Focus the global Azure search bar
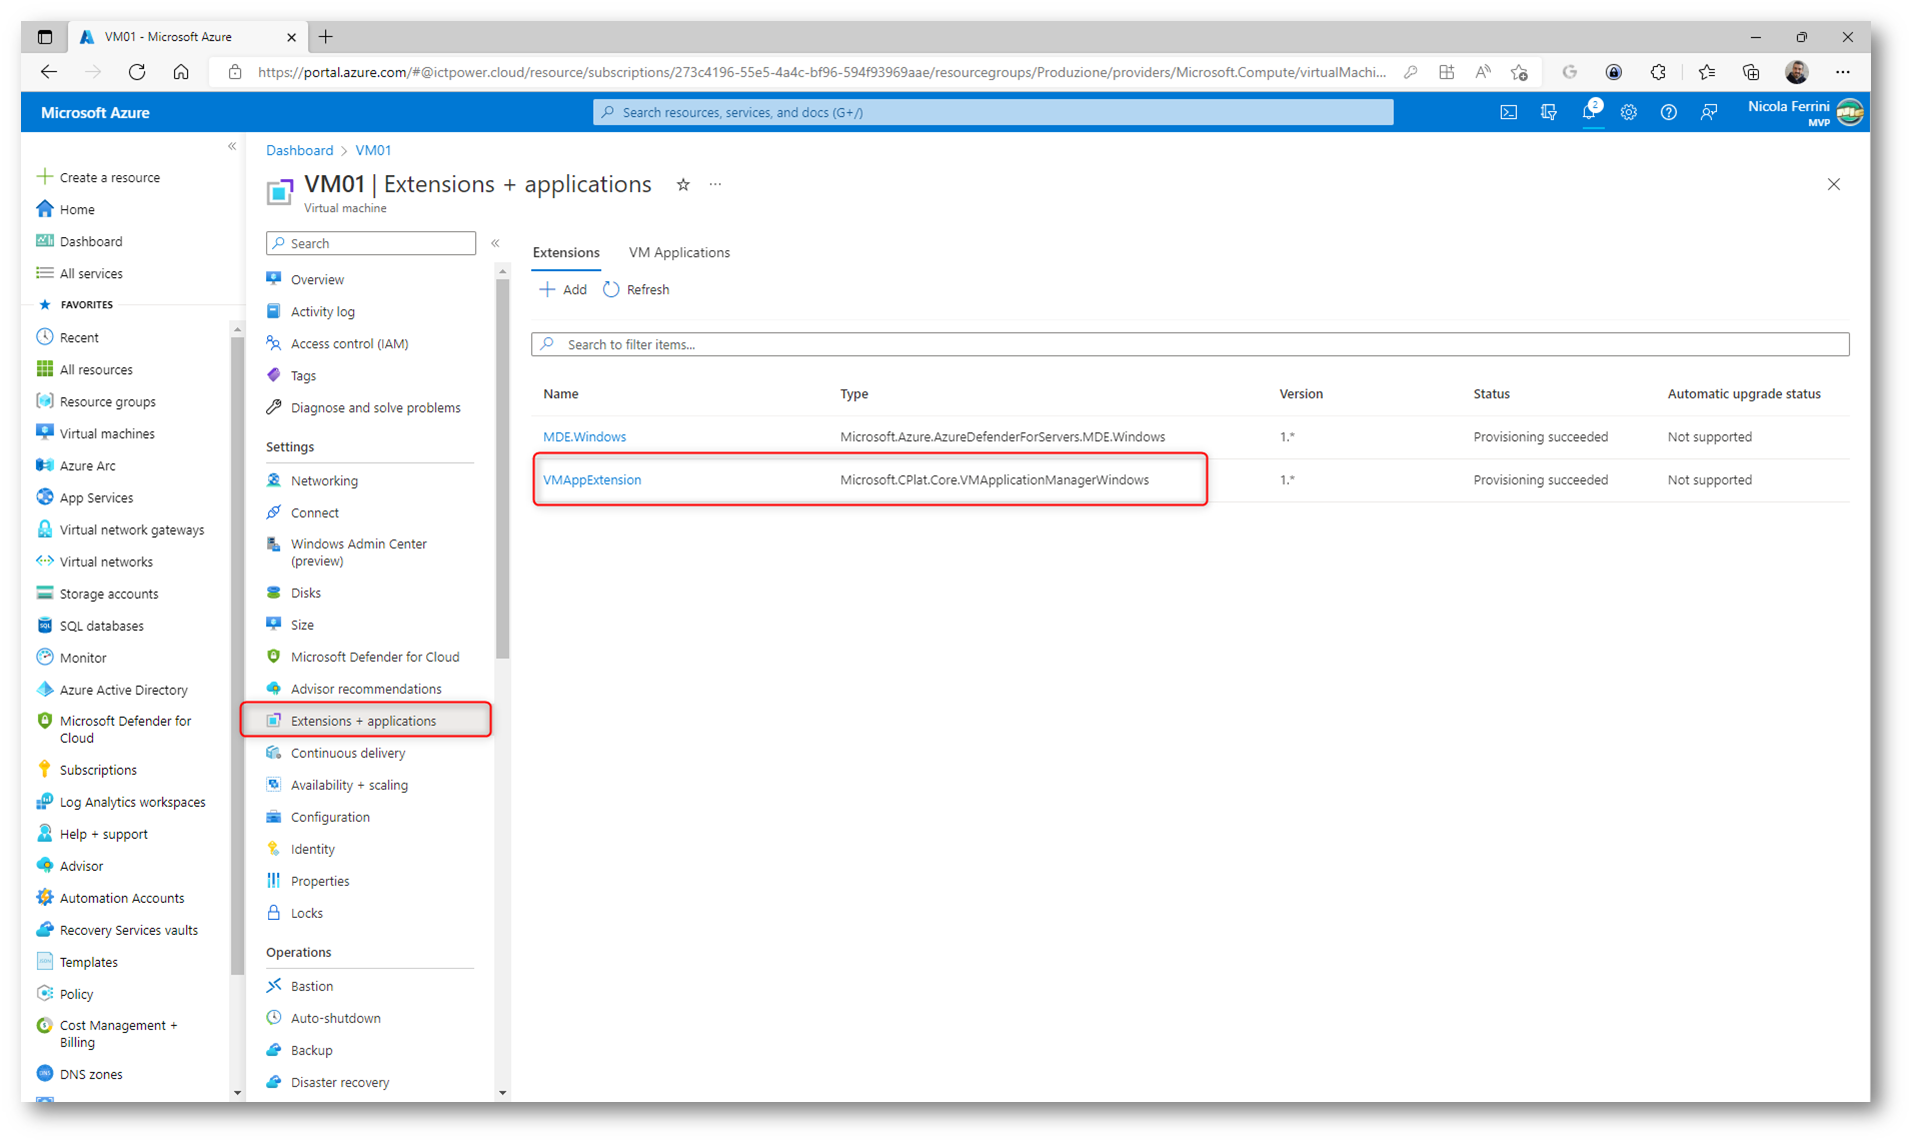1913x1144 pixels. [x=993, y=112]
